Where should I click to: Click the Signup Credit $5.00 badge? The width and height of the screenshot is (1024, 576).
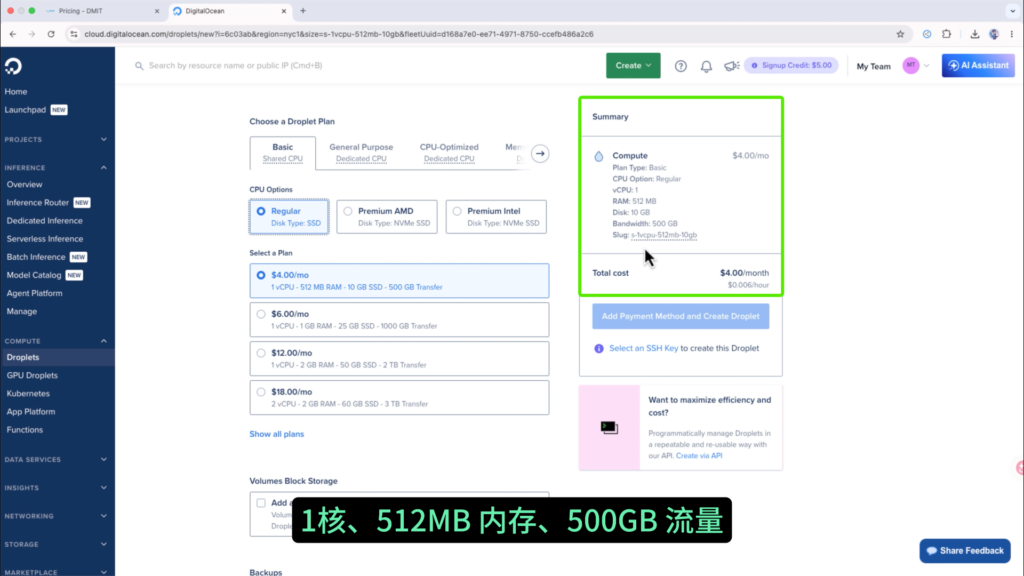pos(791,65)
